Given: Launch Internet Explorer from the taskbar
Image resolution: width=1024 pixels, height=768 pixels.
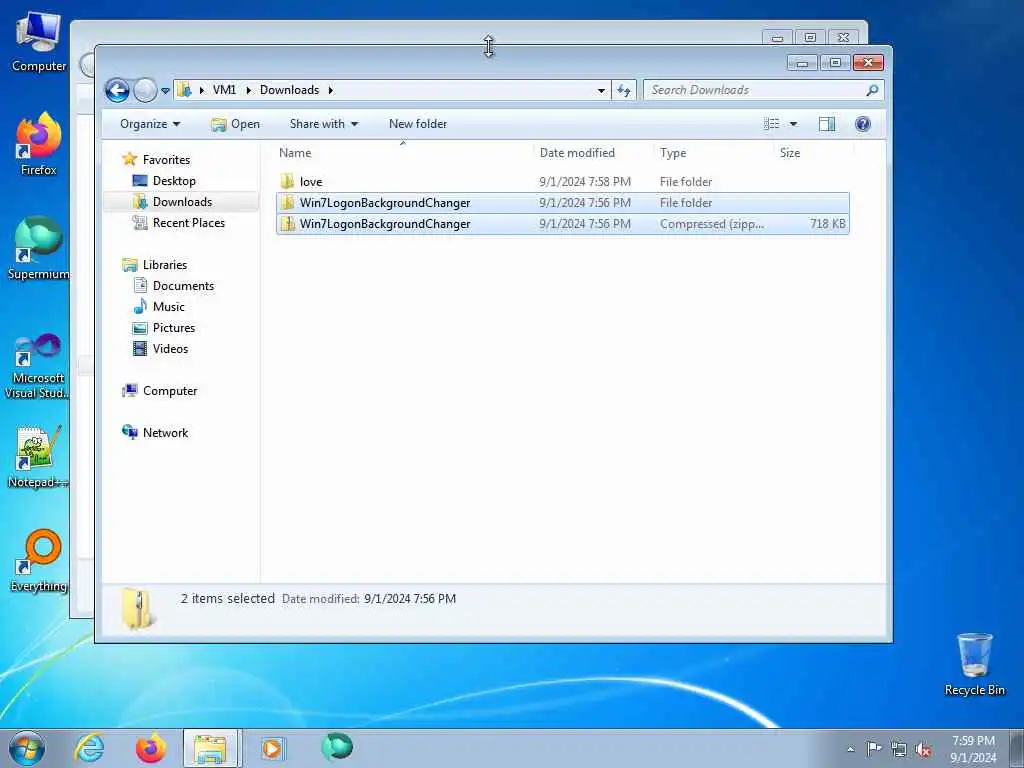Looking at the screenshot, I should tap(89, 748).
